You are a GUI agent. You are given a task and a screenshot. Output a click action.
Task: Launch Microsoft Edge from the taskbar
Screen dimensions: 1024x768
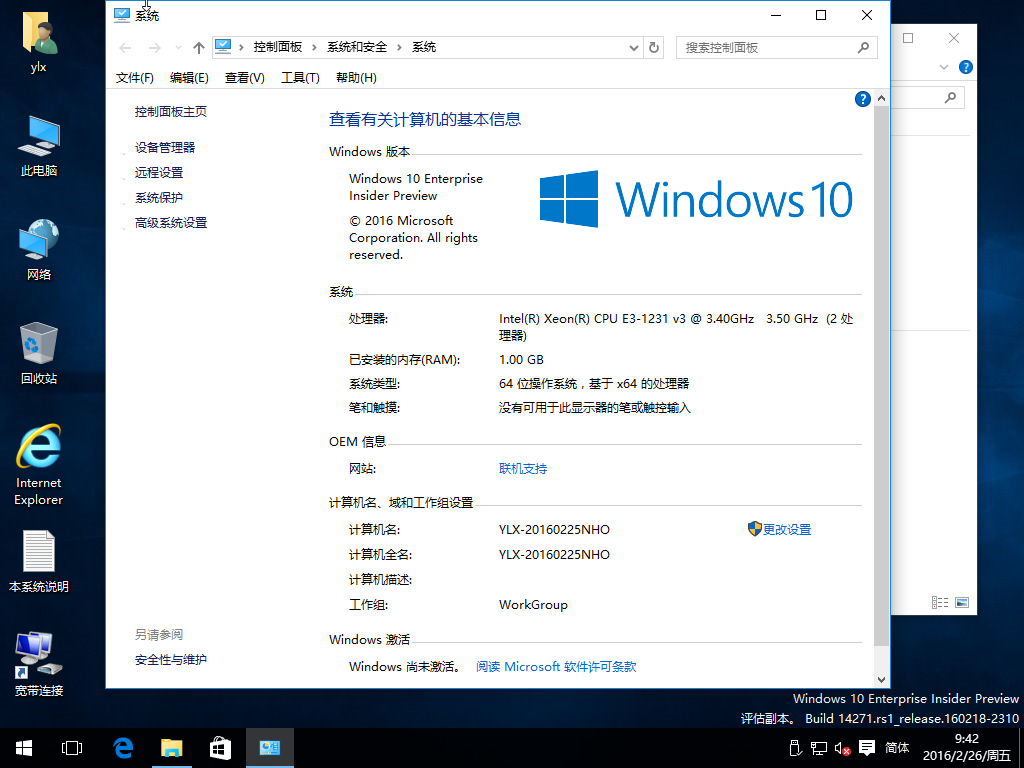123,747
